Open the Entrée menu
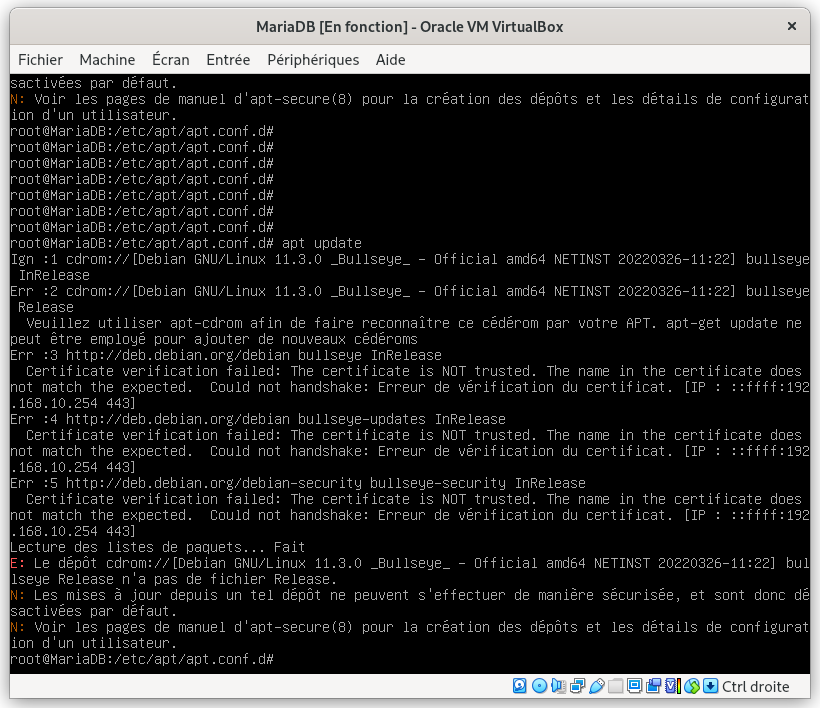The image size is (820, 708). coord(228,60)
